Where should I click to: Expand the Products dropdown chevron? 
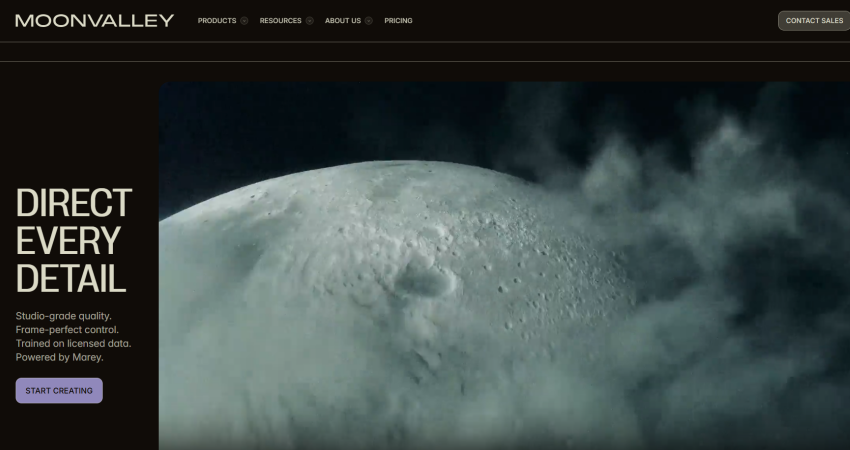click(x=244, y=21)
